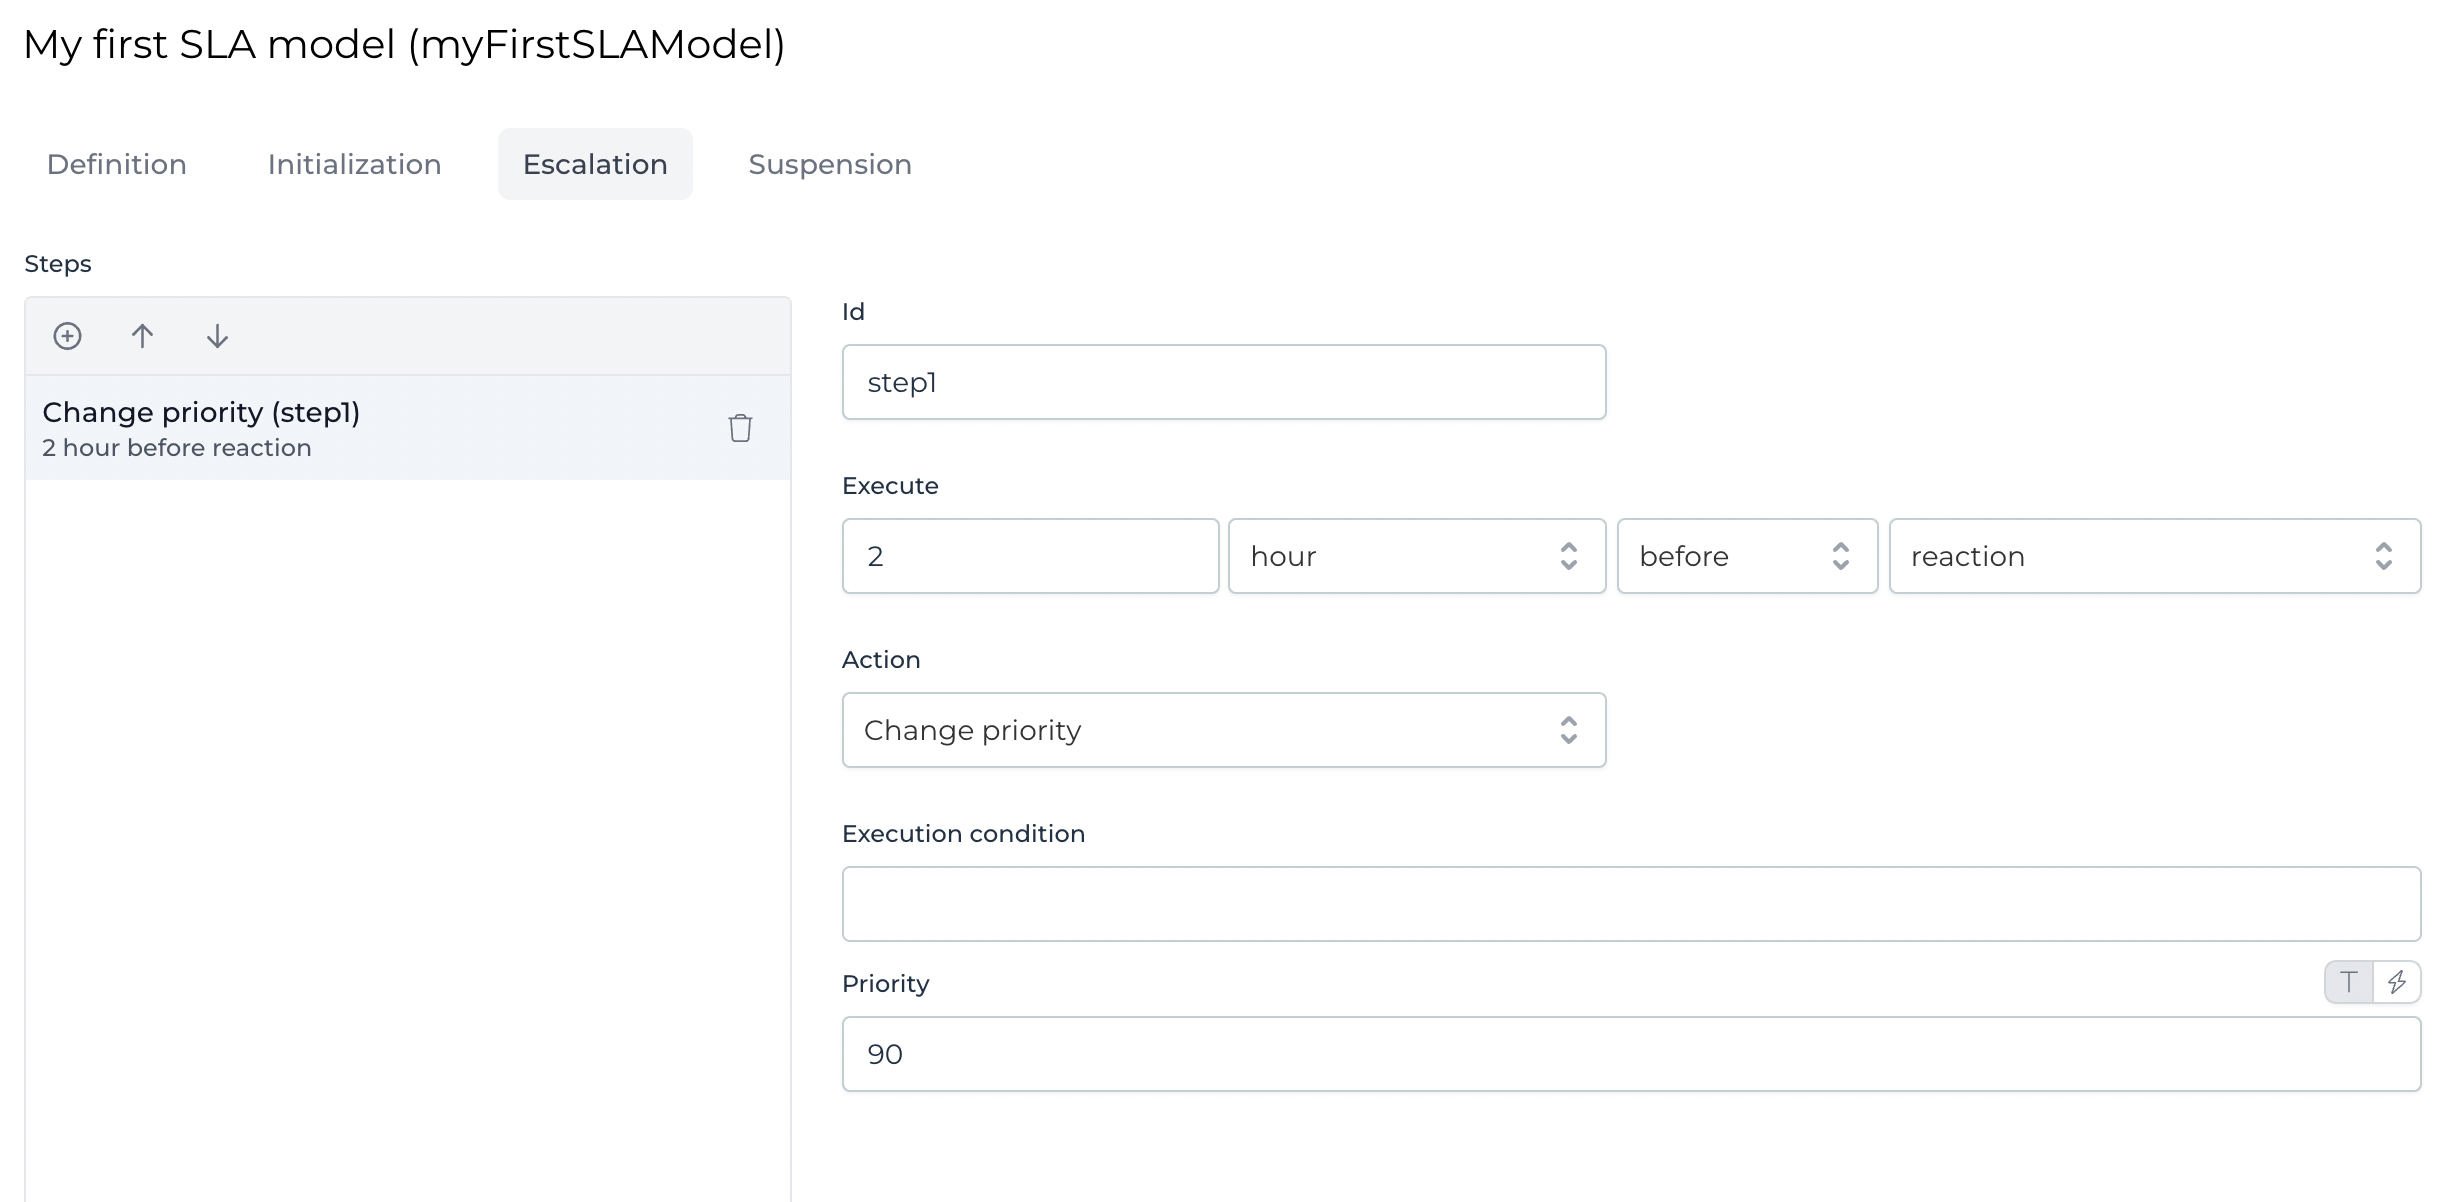The image size is (2444, 1202).
Task: Move the selected step up
Action: 142,336
